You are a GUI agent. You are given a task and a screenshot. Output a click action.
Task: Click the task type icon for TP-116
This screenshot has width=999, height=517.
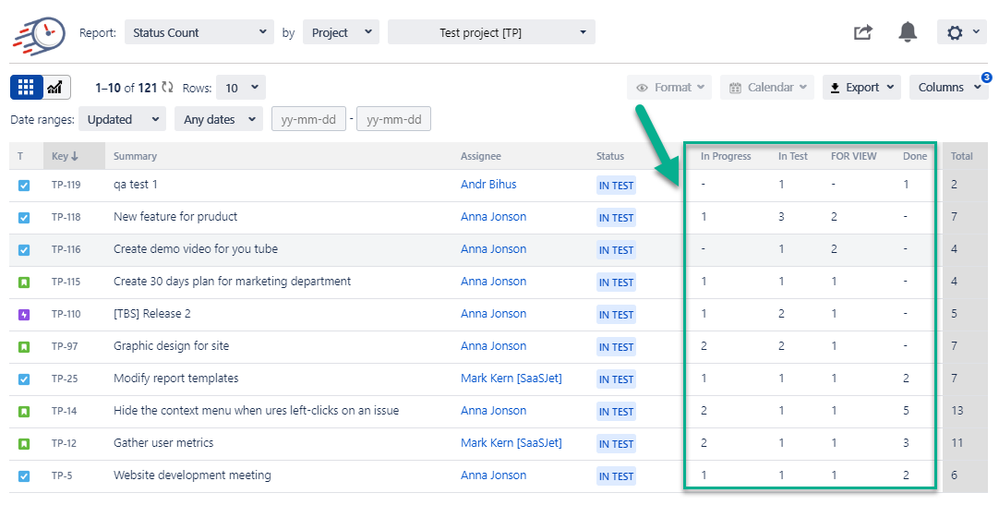tap(24, 250)
